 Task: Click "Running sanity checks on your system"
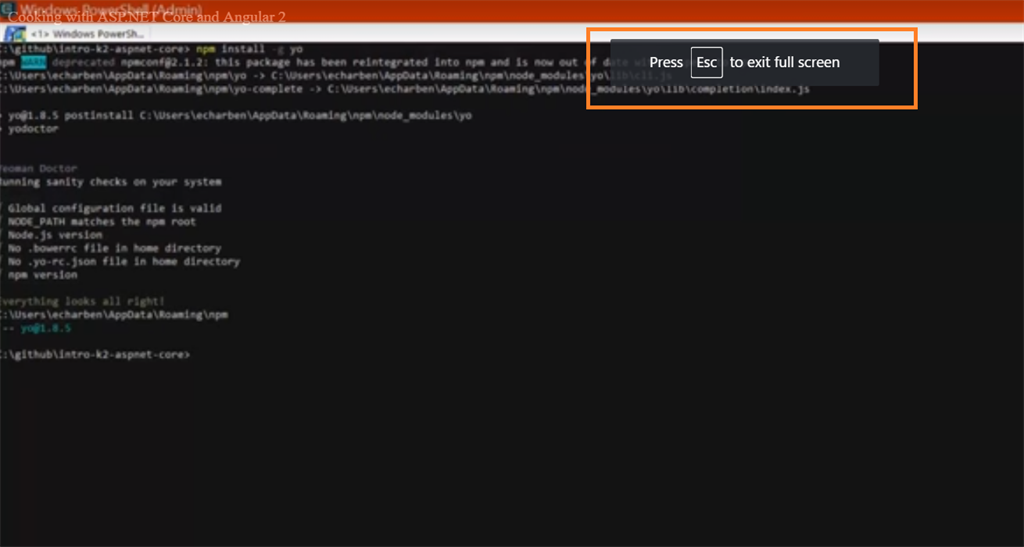point(110,182)
